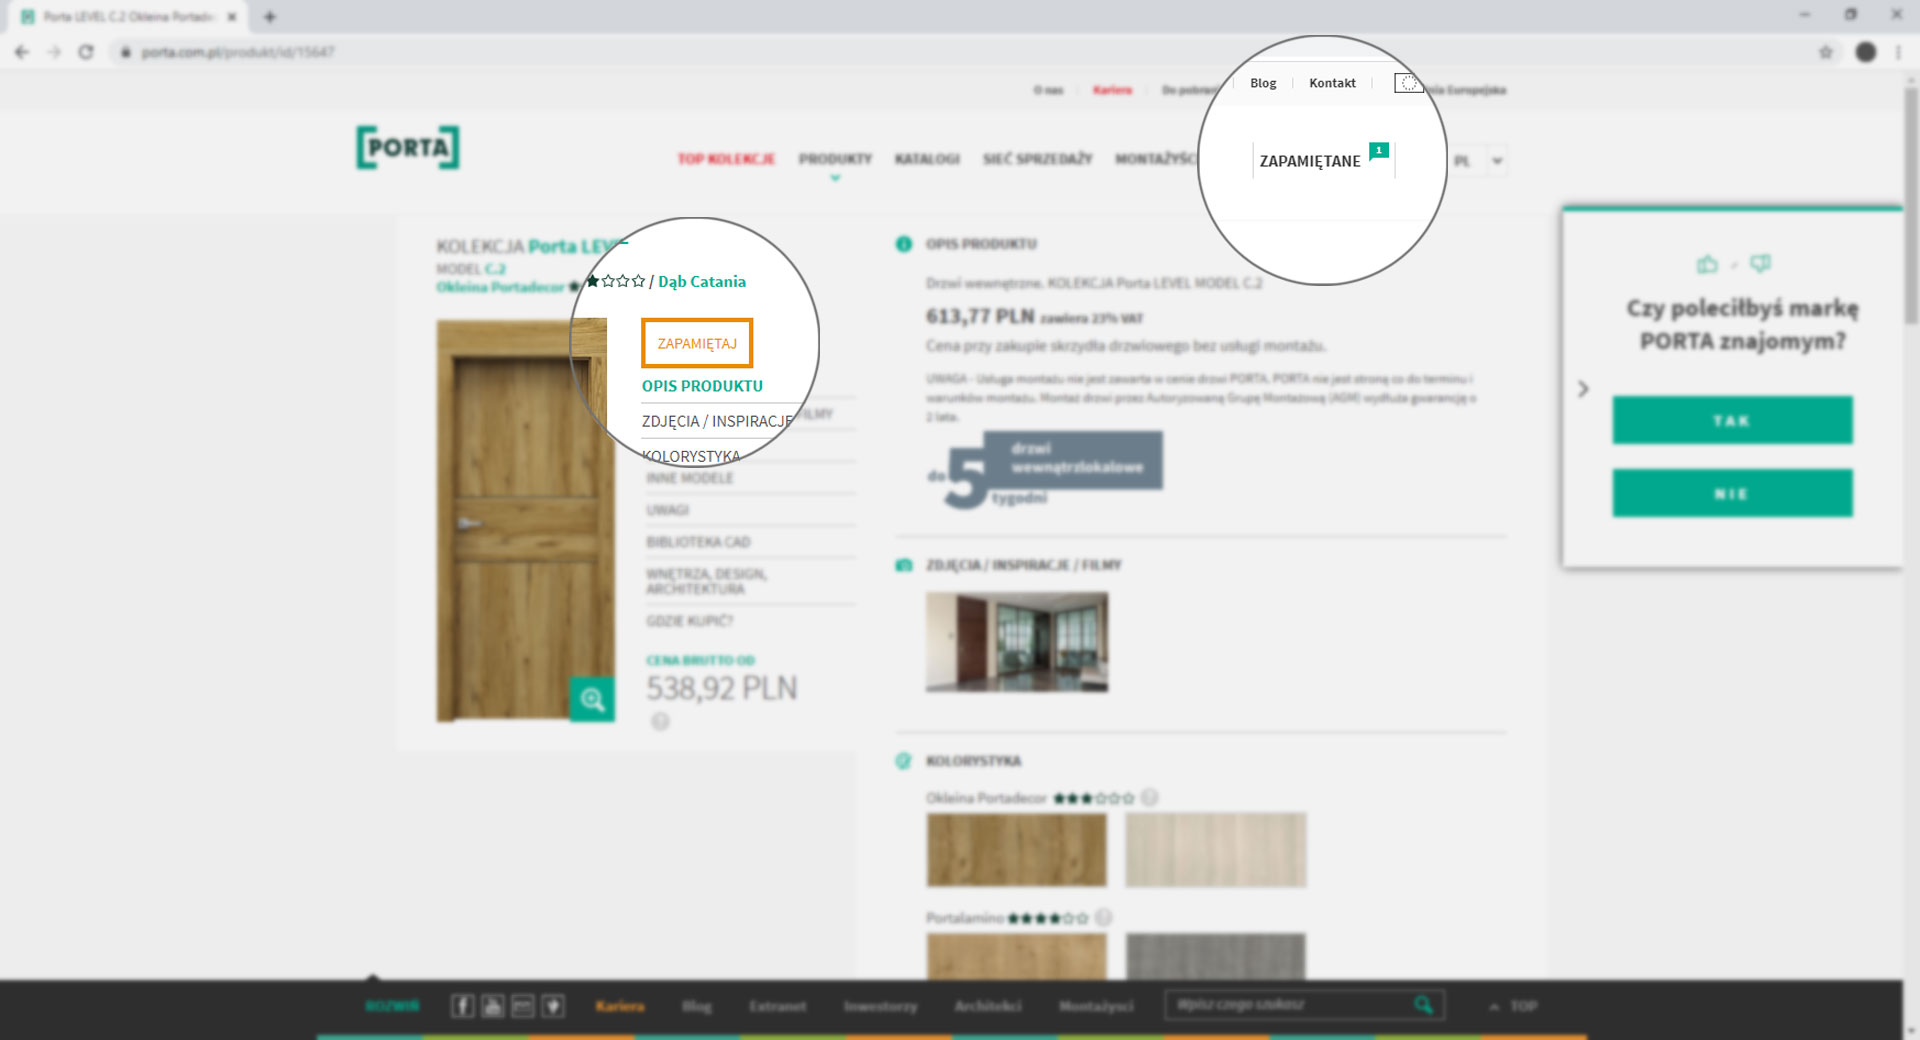Viewport: 1920px width, 1040px height.
Task: Click the info icon below the 538,92 PLN price
Action: click(x=660, y=721)
